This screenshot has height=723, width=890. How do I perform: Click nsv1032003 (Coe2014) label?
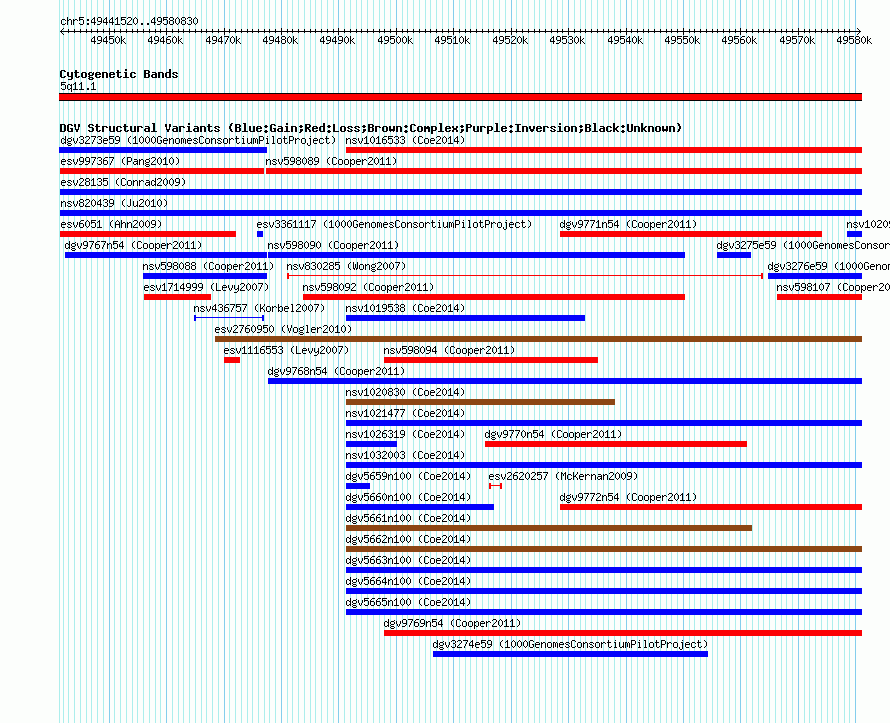coord(405,455)
